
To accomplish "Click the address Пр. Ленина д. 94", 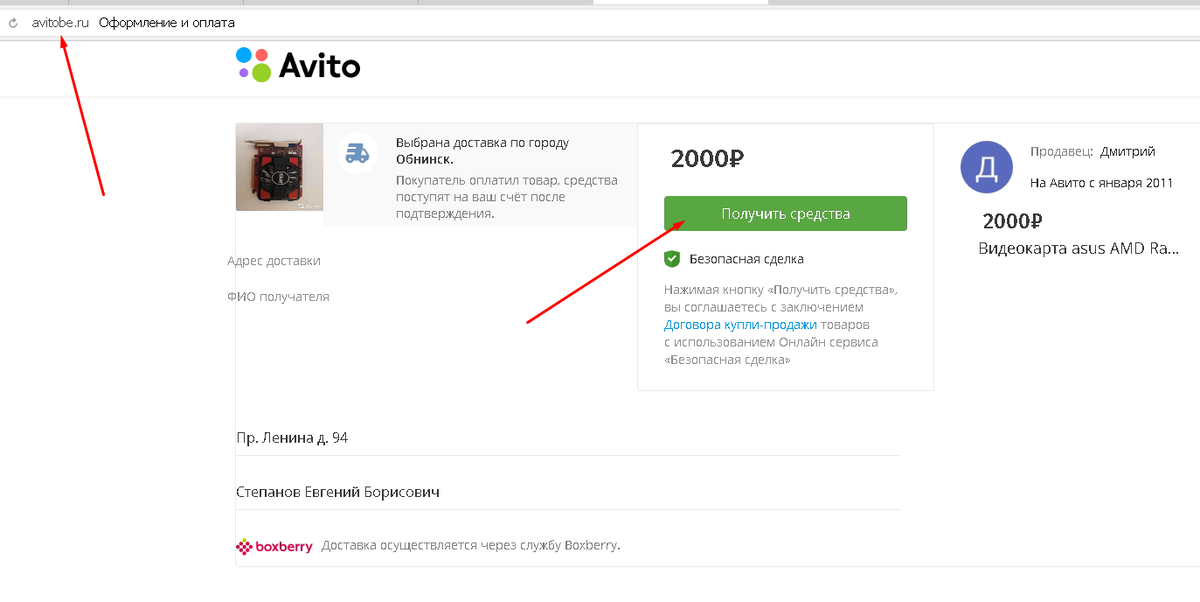I will (292, 438).
